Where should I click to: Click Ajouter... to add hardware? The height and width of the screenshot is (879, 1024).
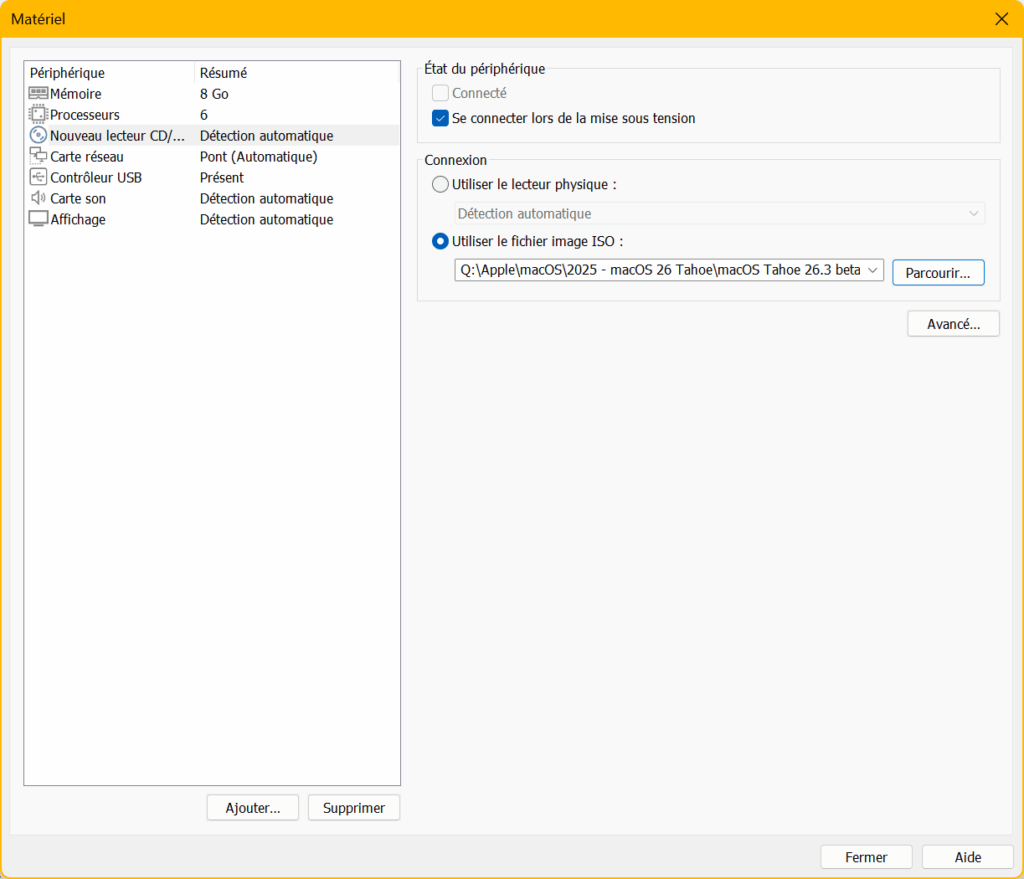click(253, 808)
